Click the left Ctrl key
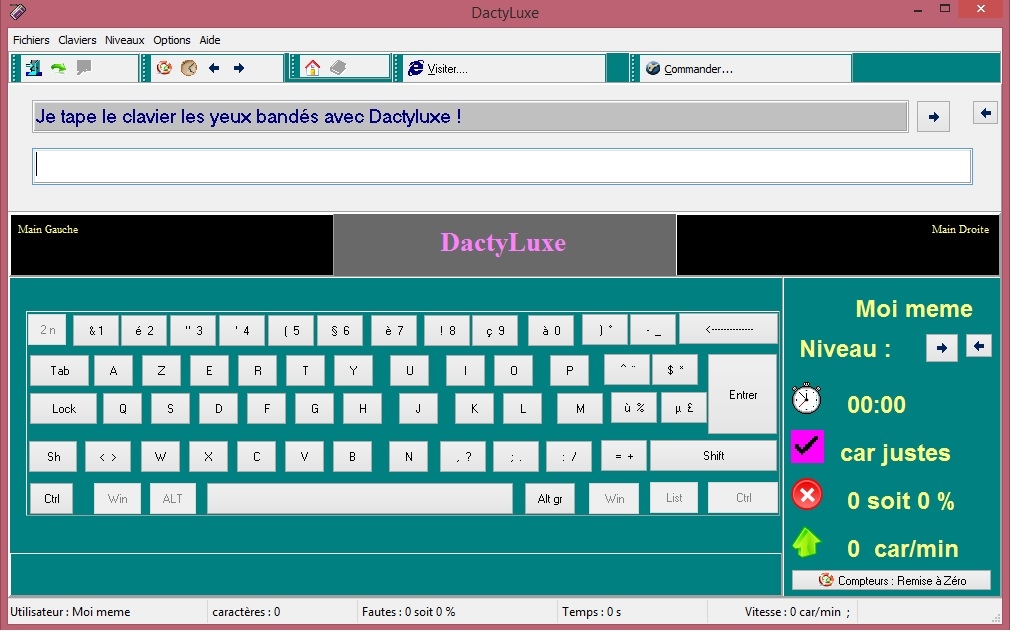Screen dimensions: 1010x632 pyautogui.click(x=52, y=499)
